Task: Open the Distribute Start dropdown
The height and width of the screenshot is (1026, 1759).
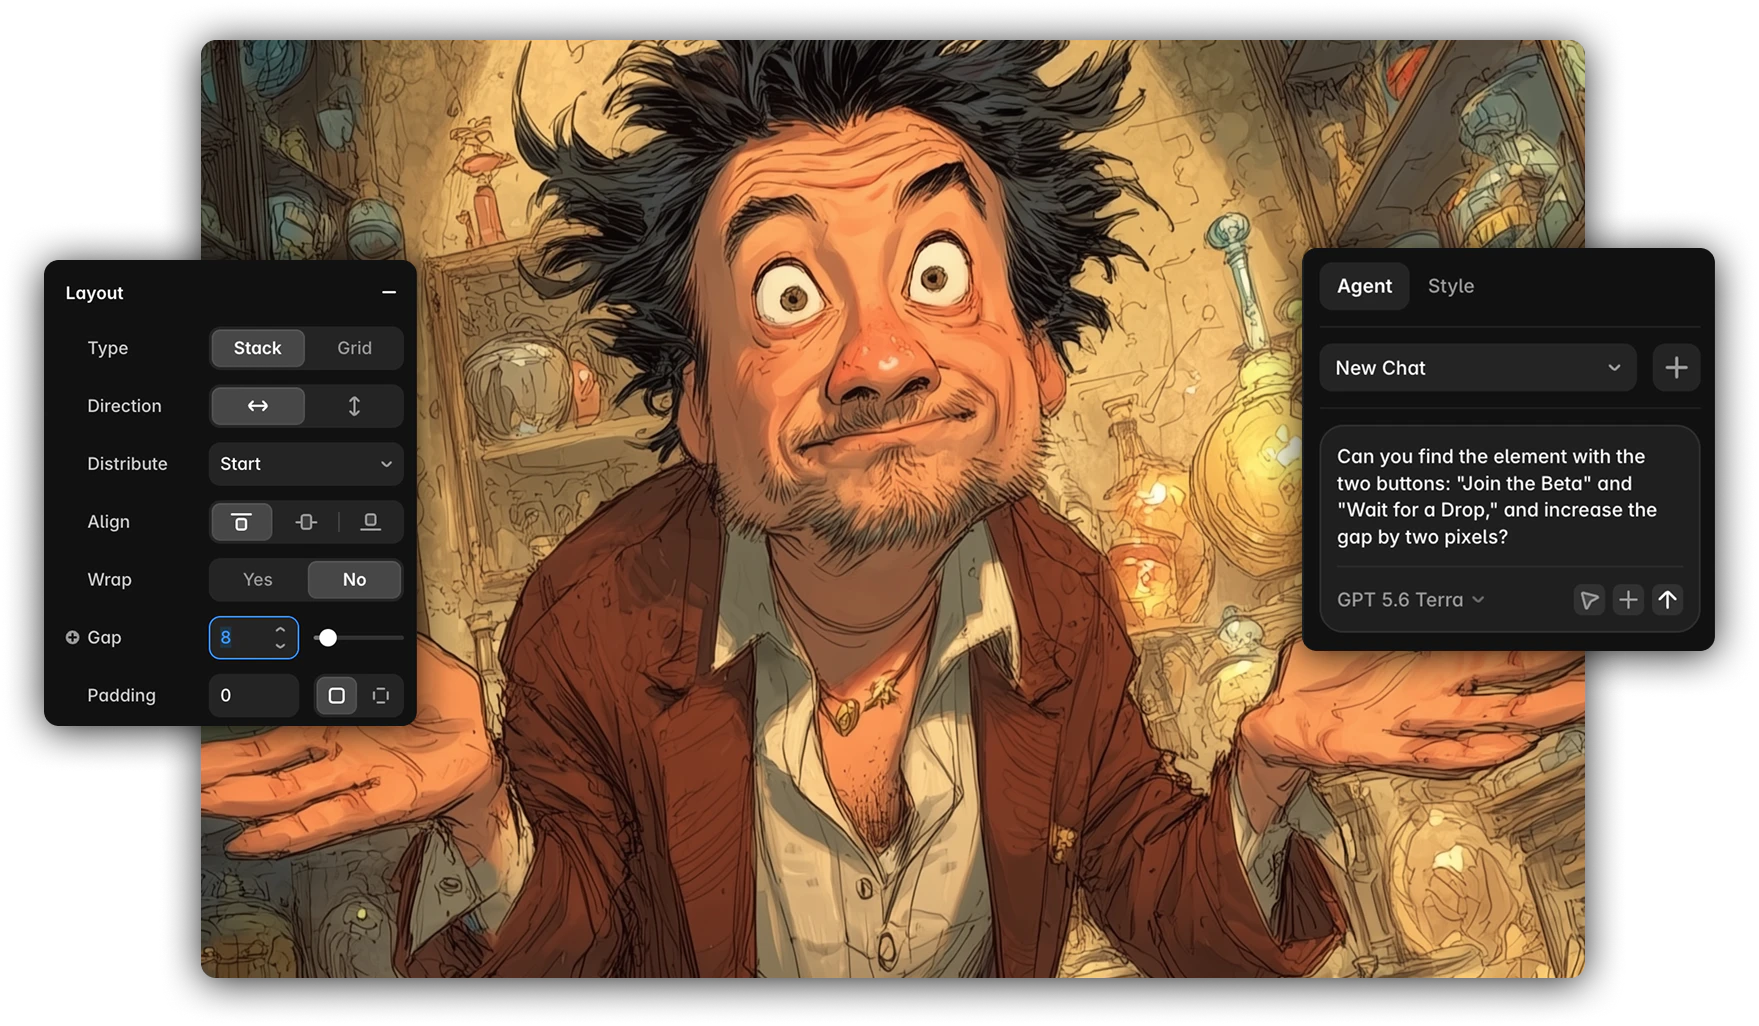Action: pos(306,464)
